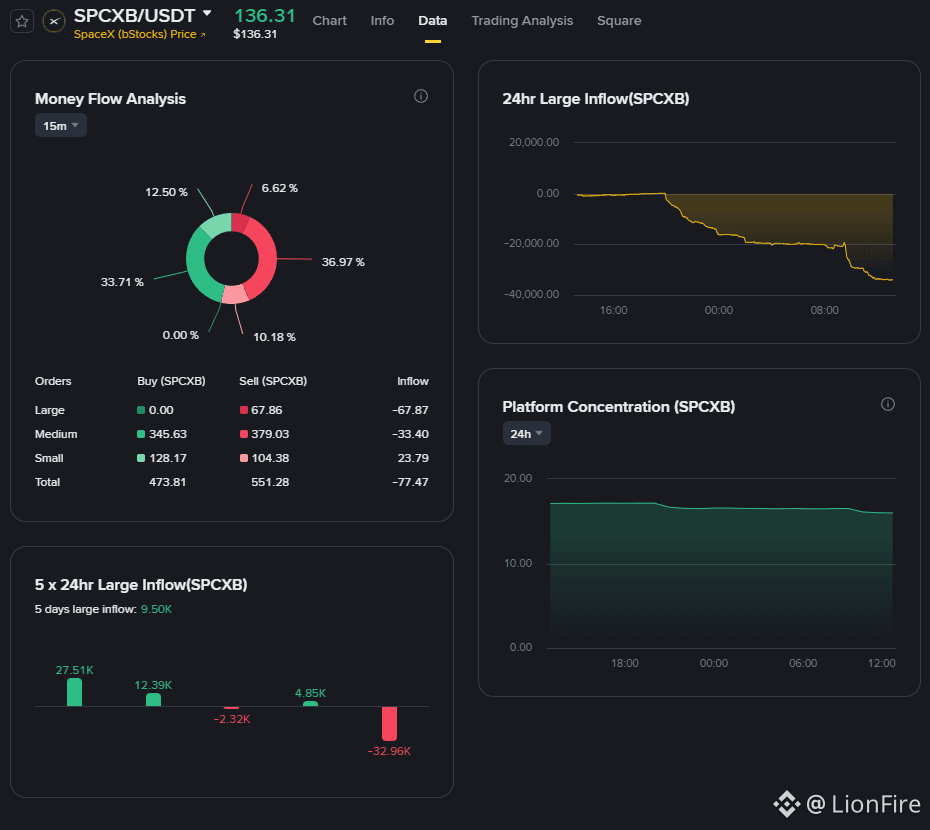Viewport: 930px width, 830px height.
Task: Open the 15m interval dropdown
Action: [60, 126]
